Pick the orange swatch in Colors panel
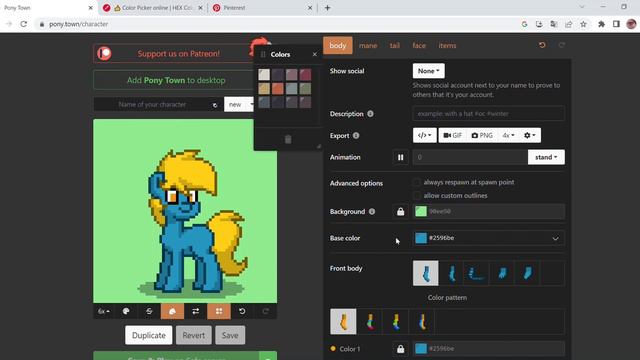Screen dimensions: 640x360 click(x=278, y=88)
